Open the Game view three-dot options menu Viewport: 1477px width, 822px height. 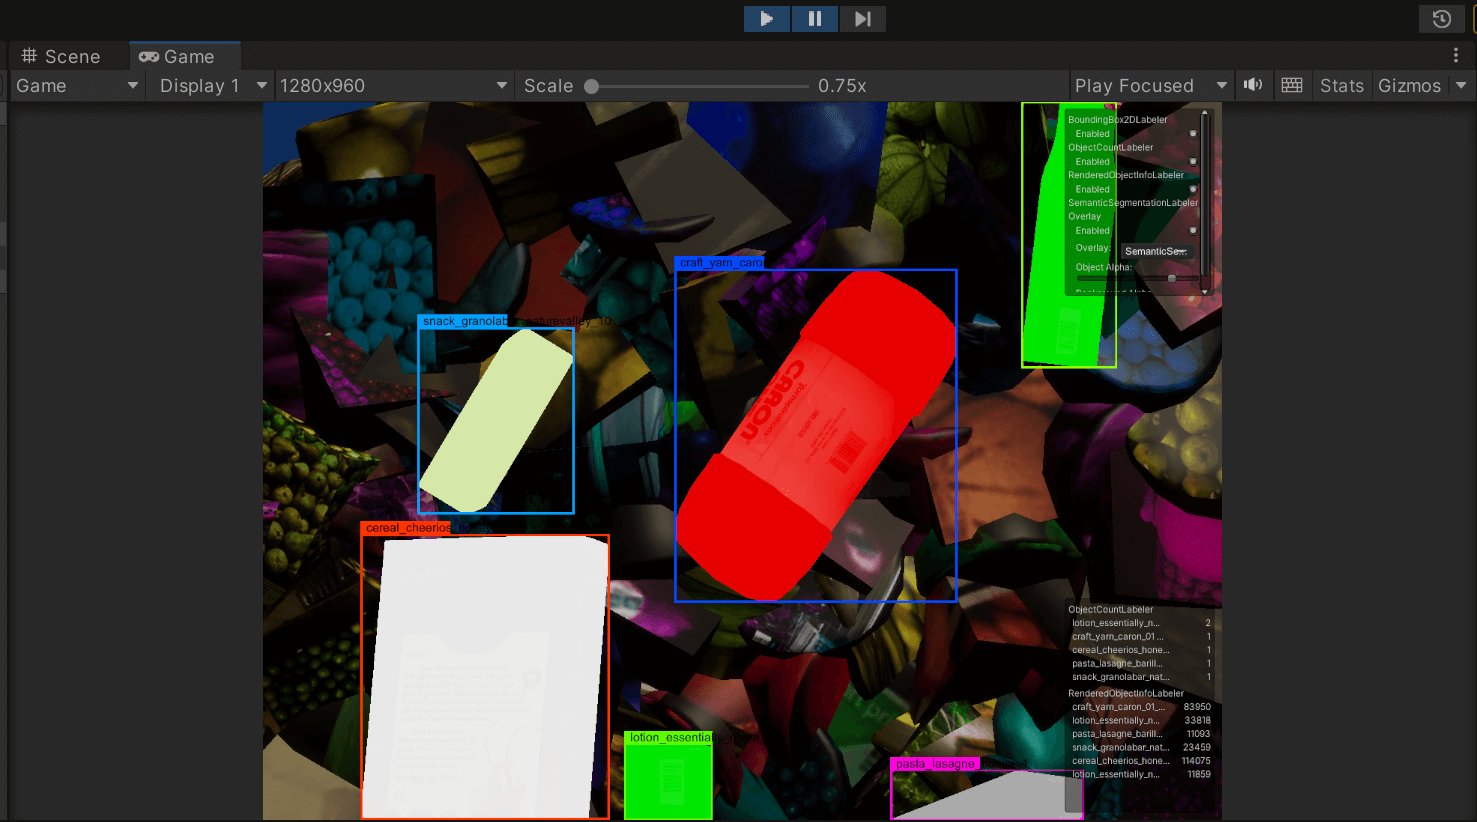coord(1455,56)
